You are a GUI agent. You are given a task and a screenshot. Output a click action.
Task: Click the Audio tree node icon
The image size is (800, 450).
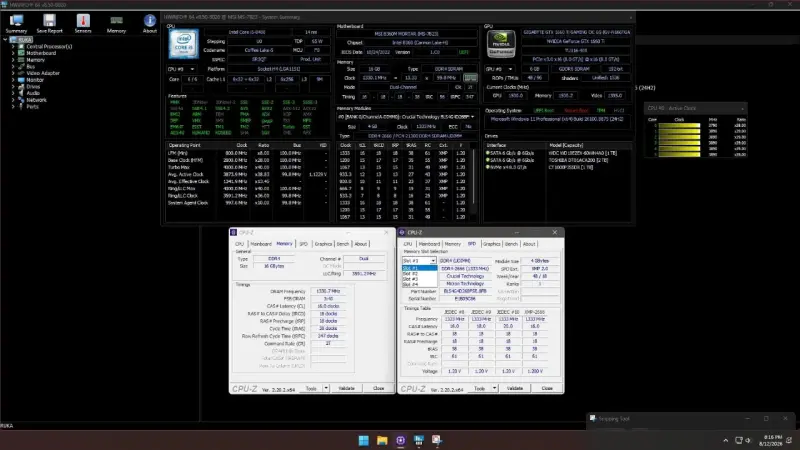click(x=21, y=93)
